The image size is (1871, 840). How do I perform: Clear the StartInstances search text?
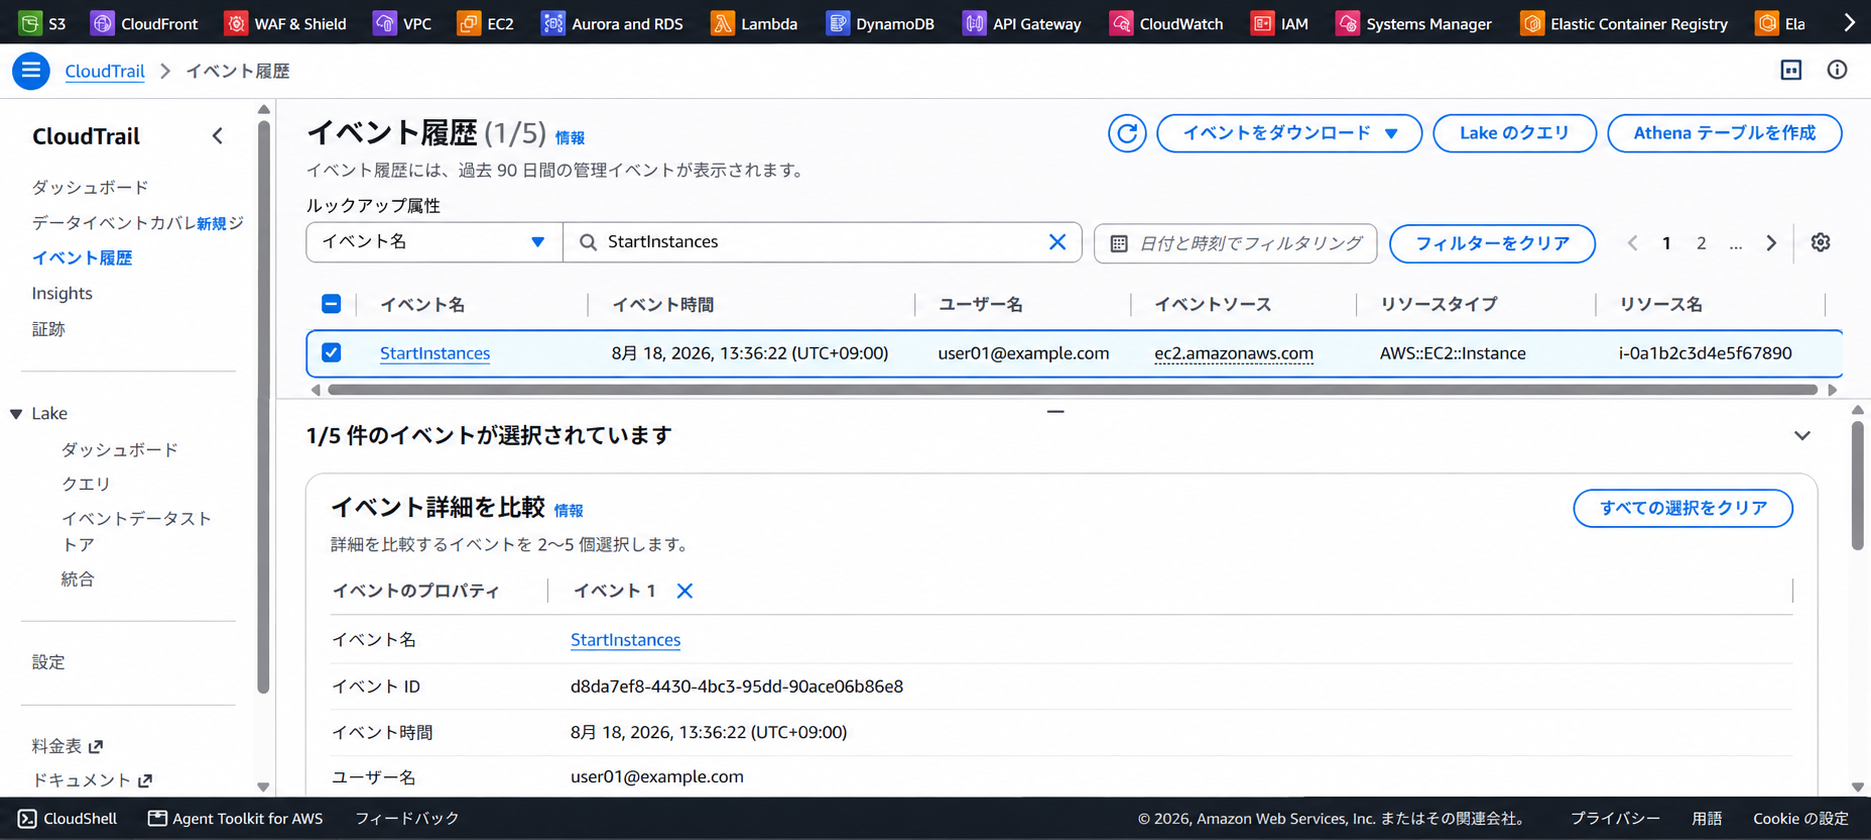click(1057, 242)
